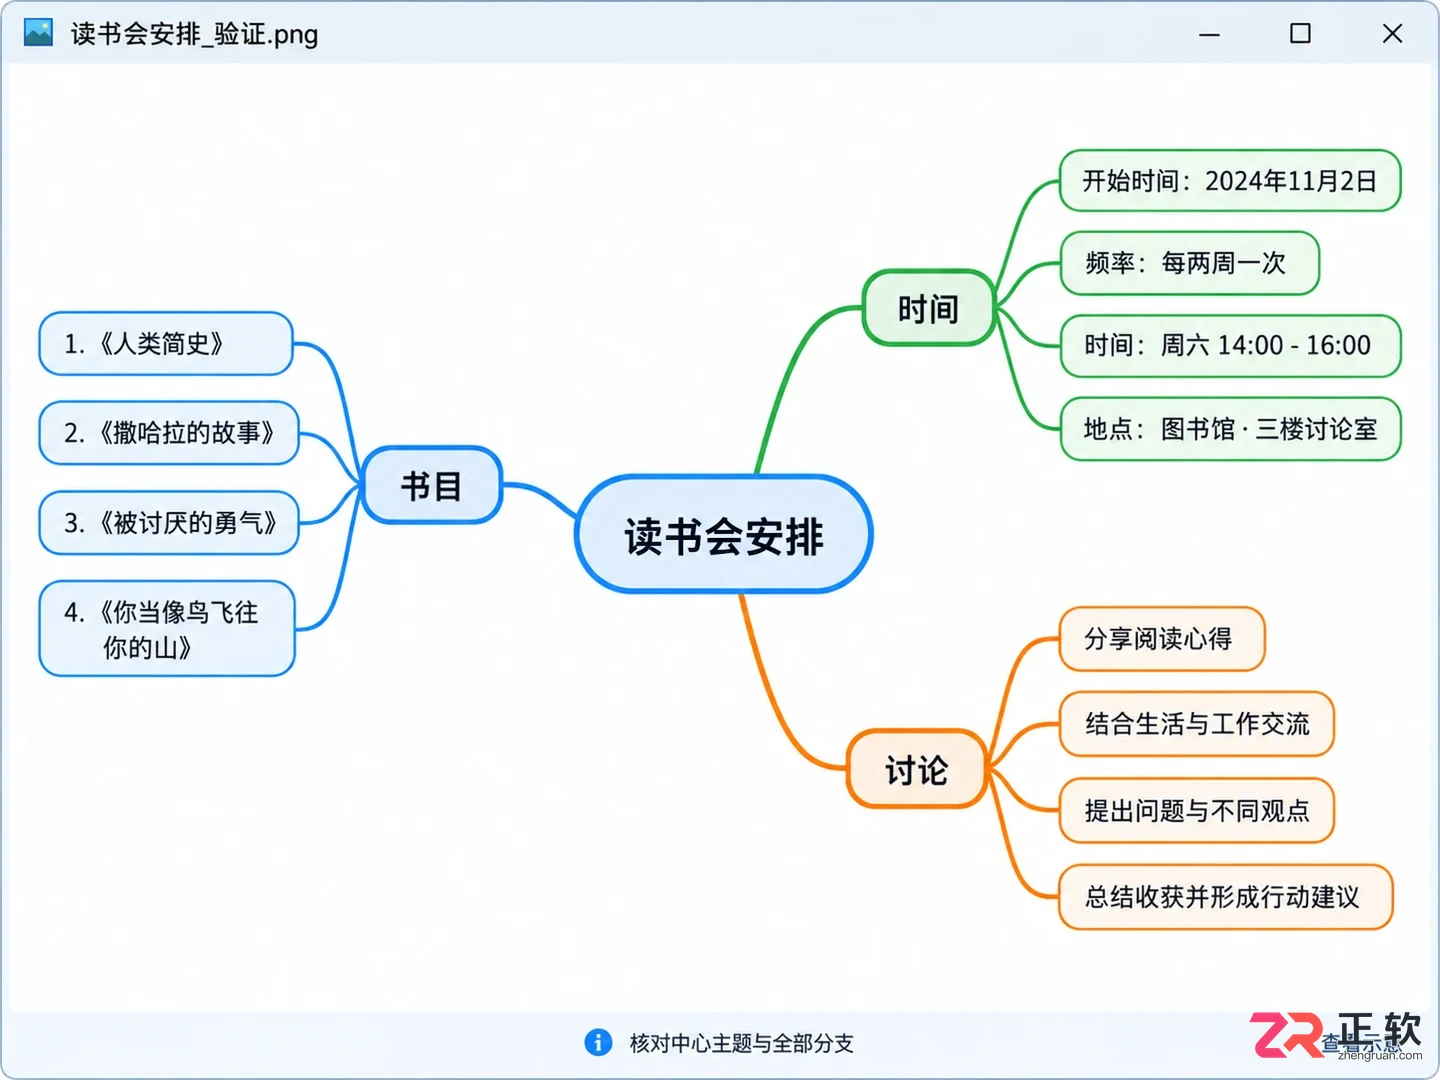Click the node 时间：周六 14:00 - 16:00
The image size is (1440, 1080).
point(1230,346)
